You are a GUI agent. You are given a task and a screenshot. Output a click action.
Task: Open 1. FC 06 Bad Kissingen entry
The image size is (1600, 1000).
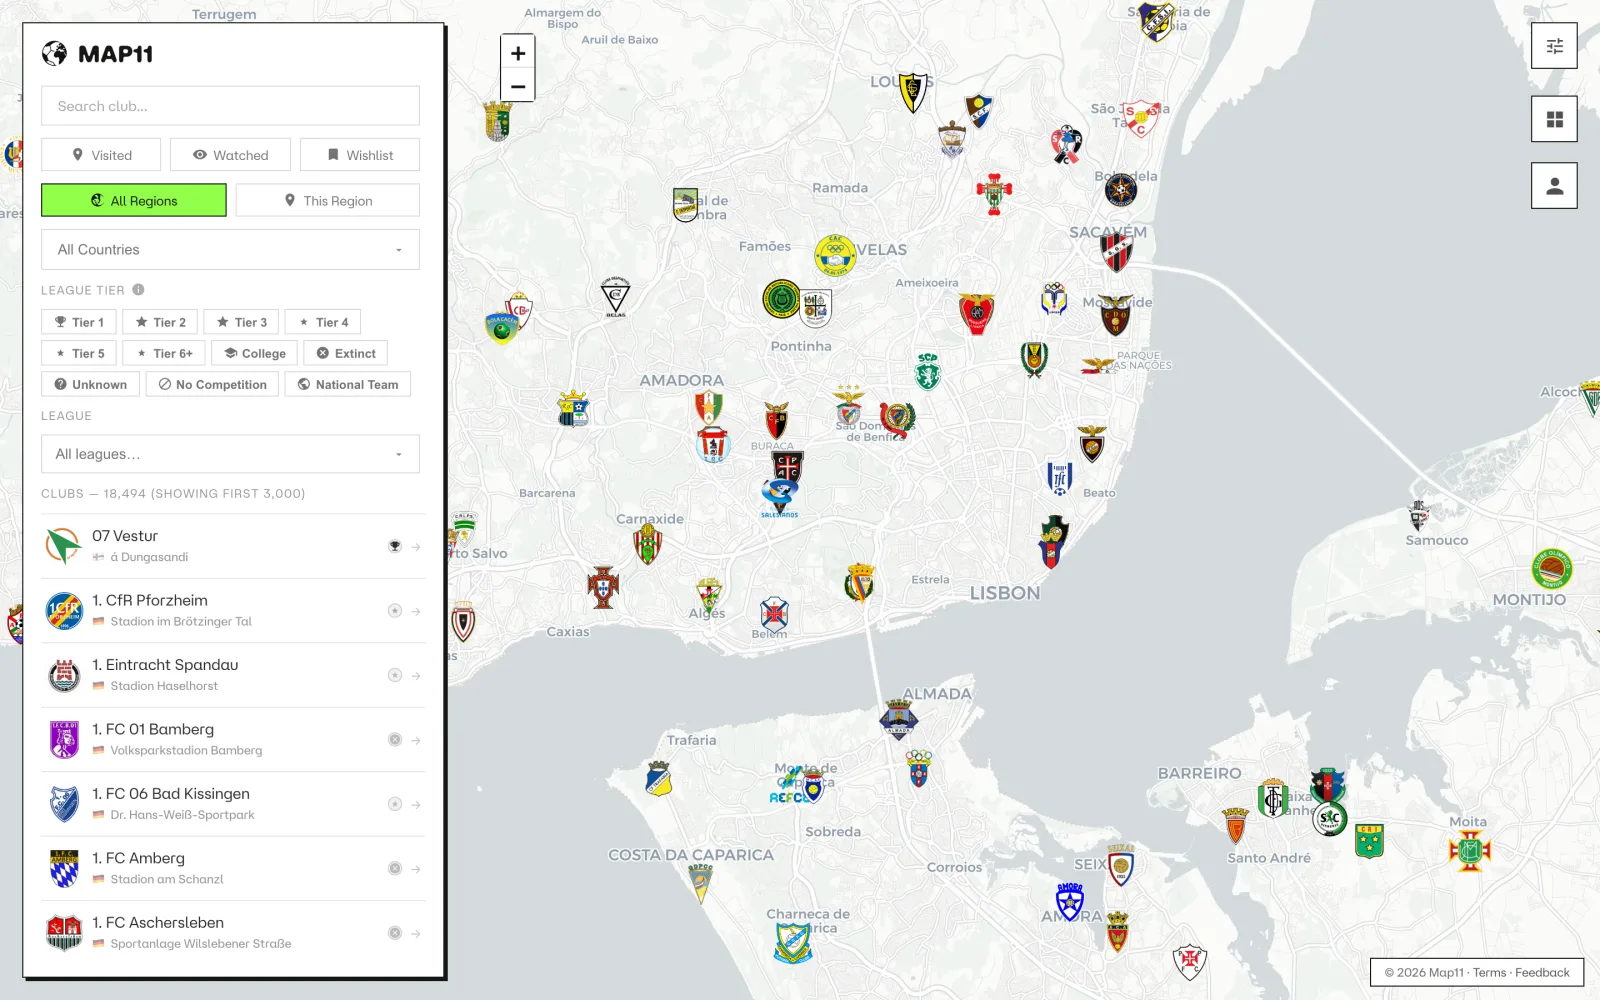(233, 804)
